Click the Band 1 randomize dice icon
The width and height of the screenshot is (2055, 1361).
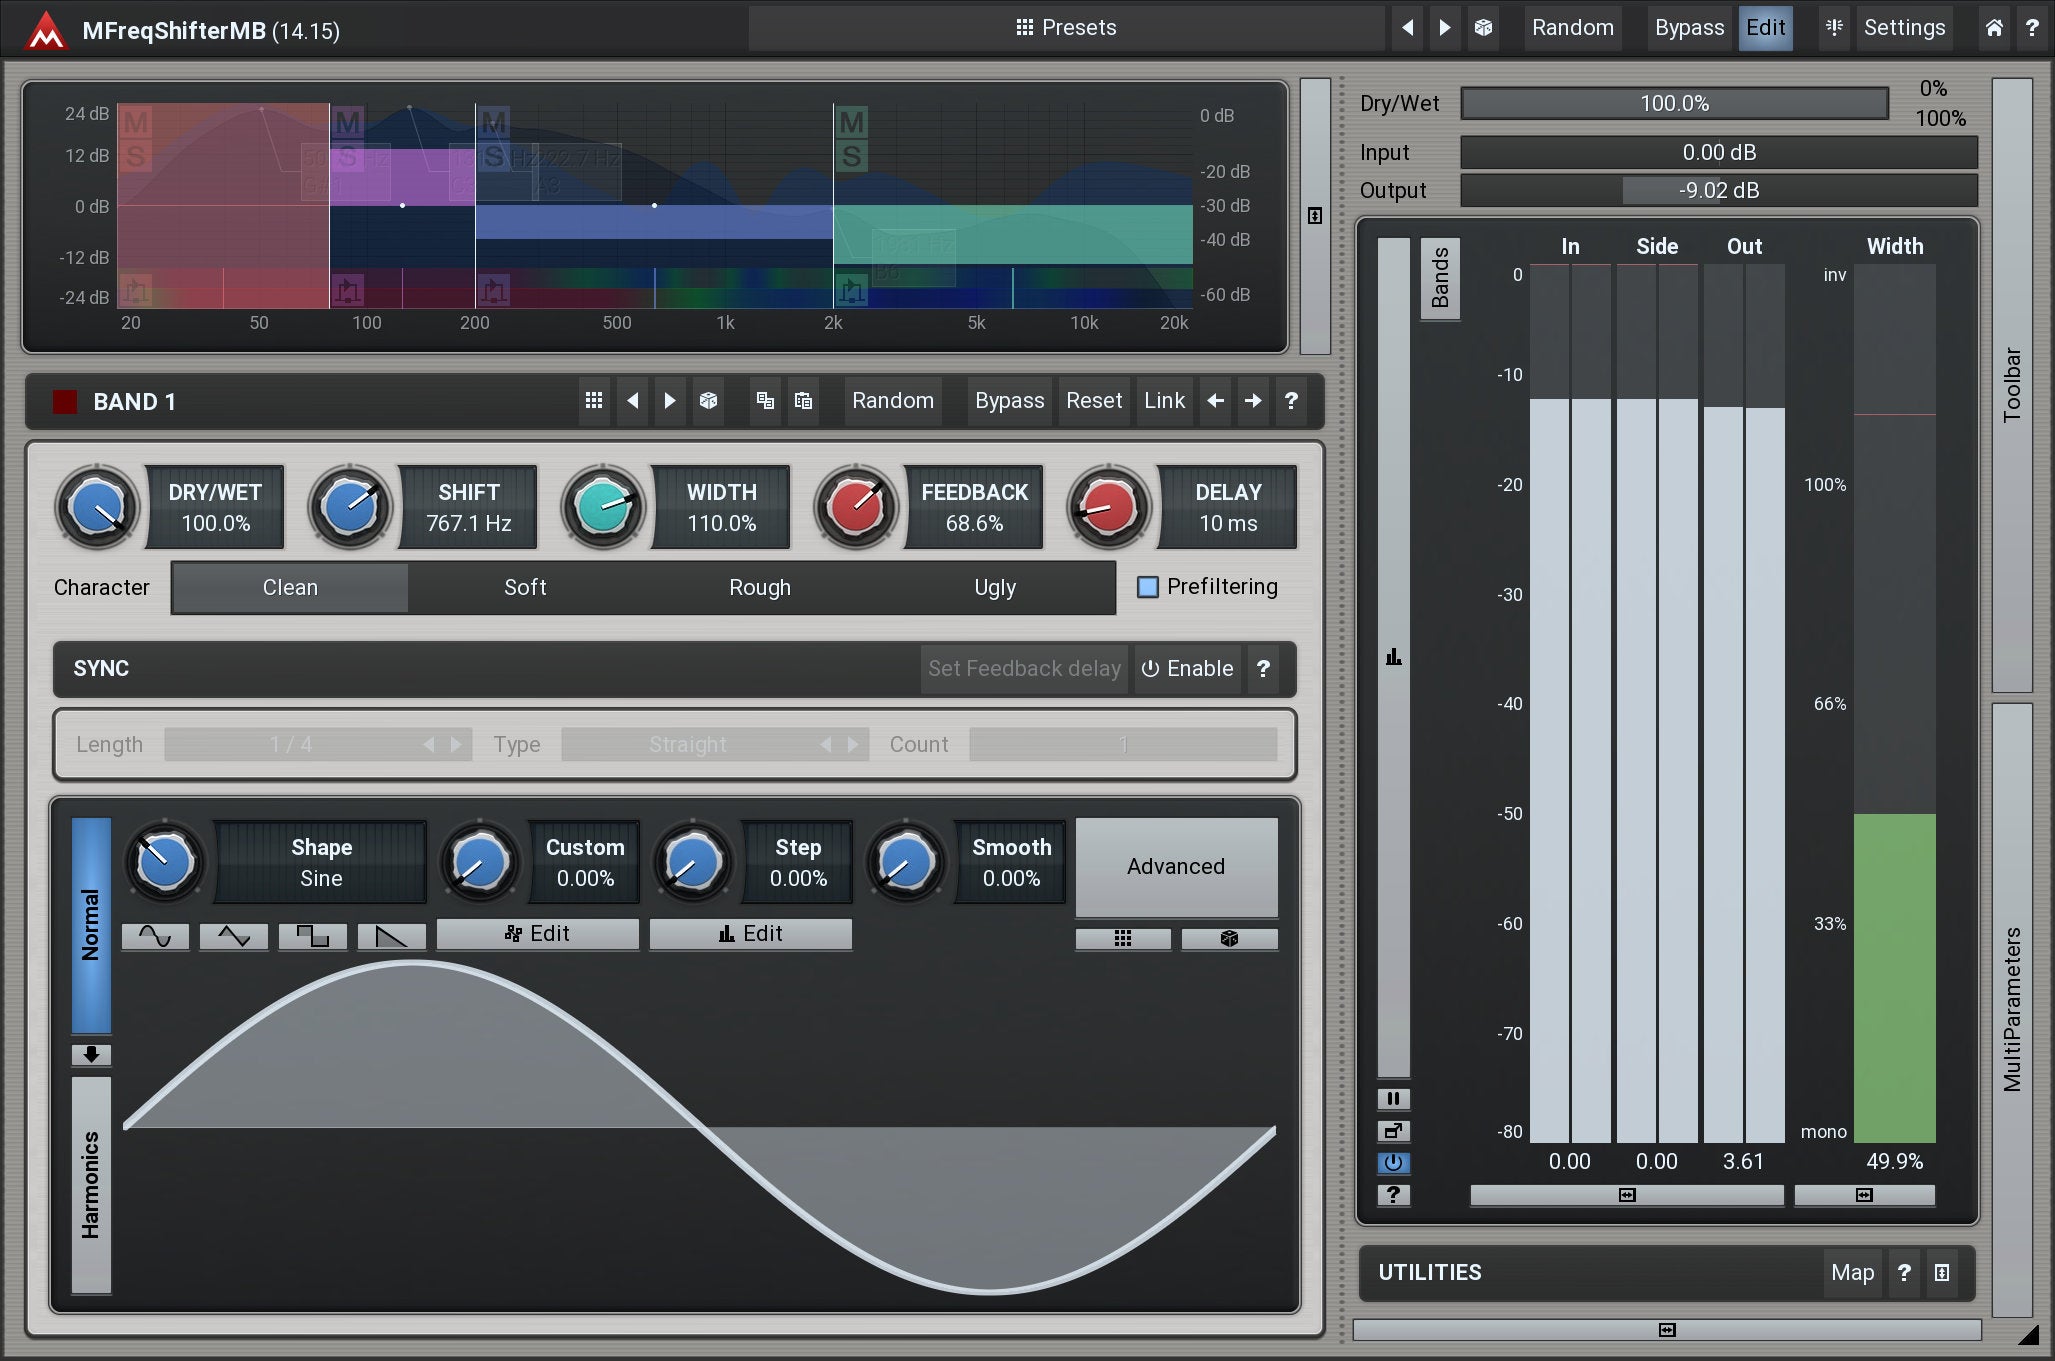tap(708, 401)
